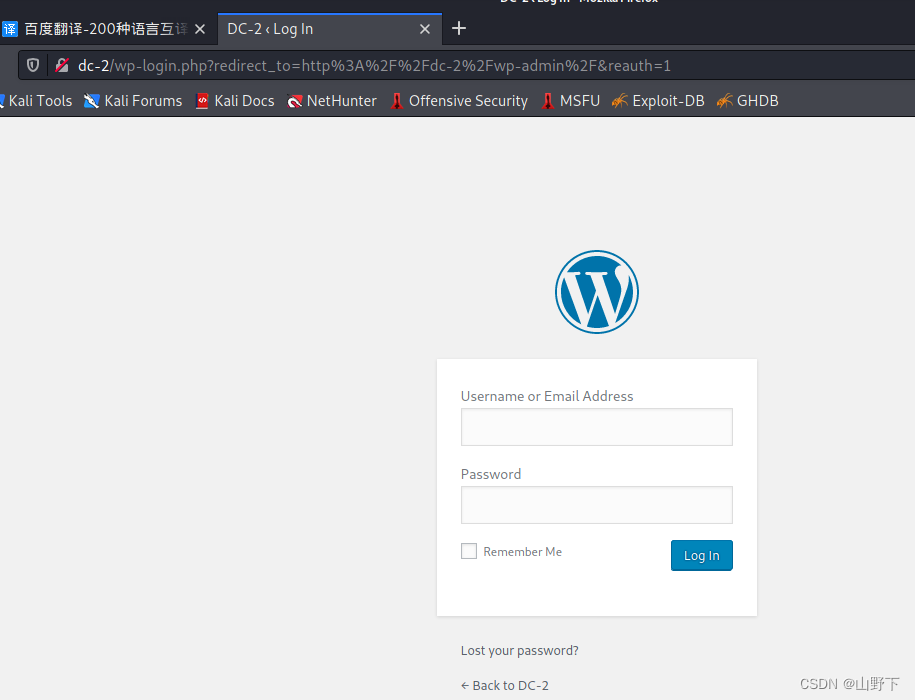Click the Remember Me label text

pyautogui.click(x=522, y=552)
